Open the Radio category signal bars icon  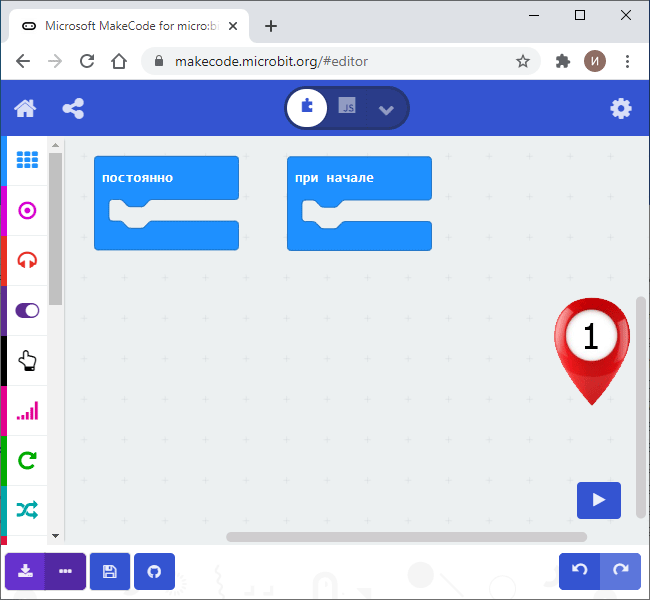(x=27, y=411)
